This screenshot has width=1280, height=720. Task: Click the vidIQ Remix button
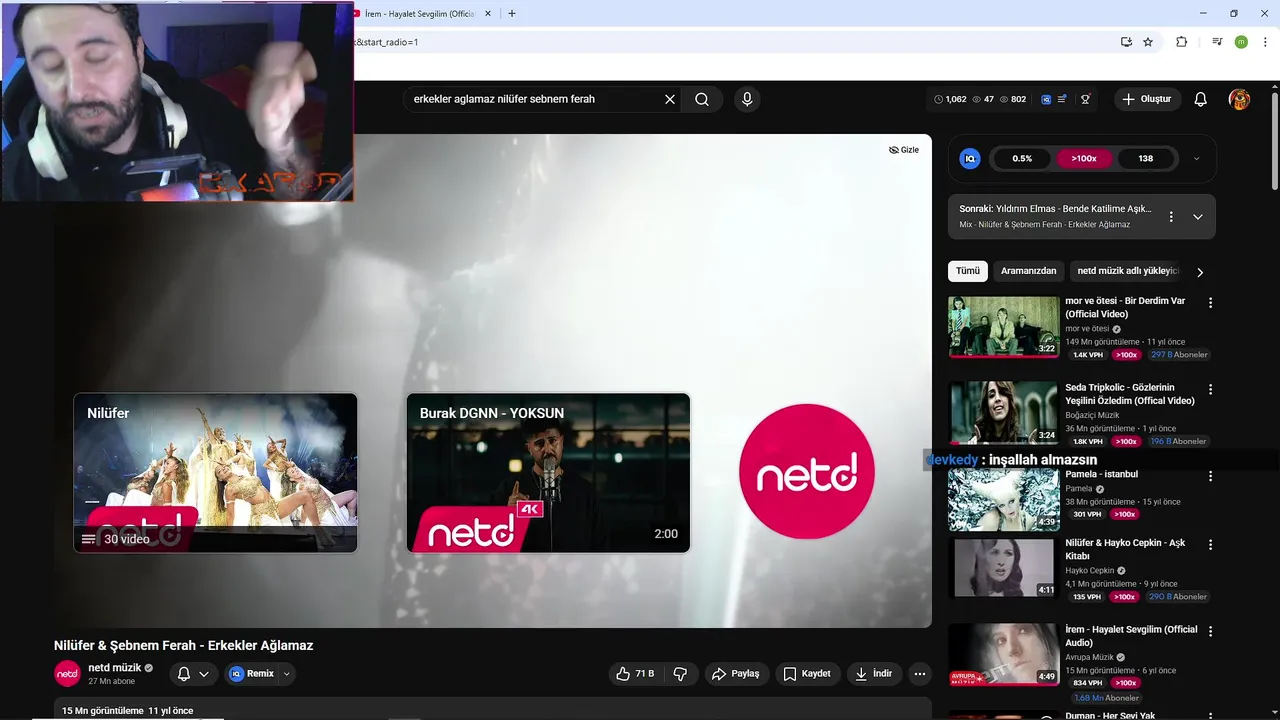click(250, 674)
